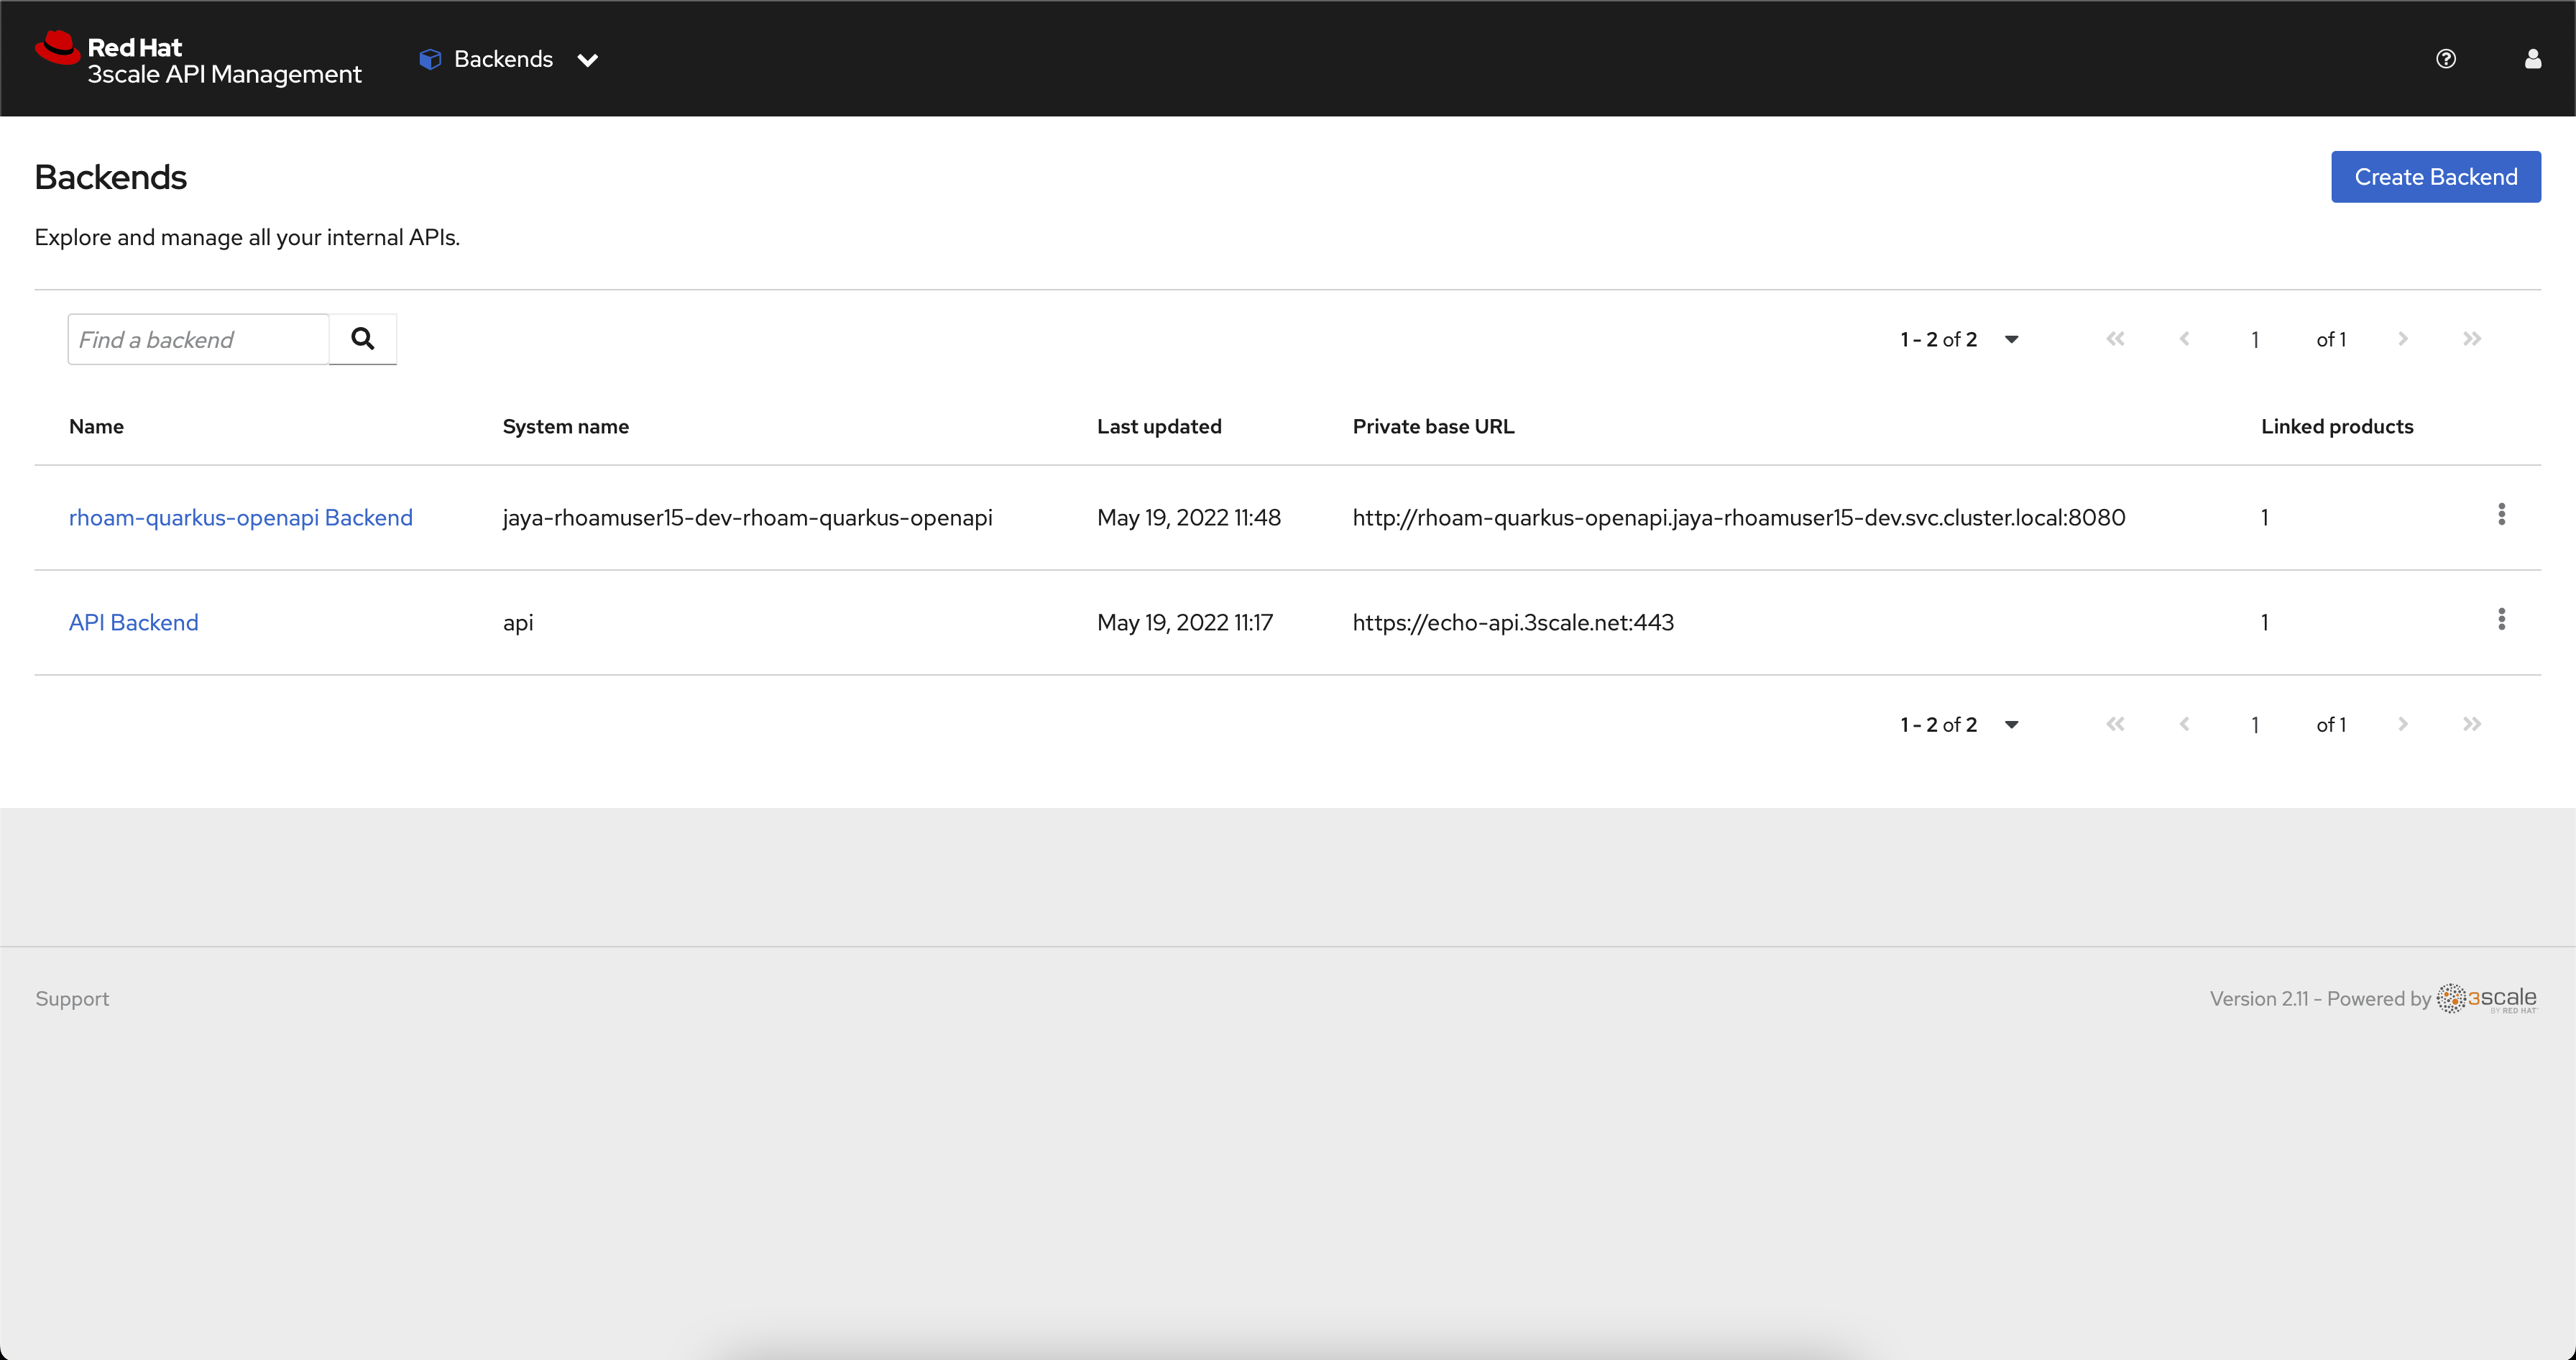Open the rhoam-quarkus-openapi Backend link

(240, 518)
